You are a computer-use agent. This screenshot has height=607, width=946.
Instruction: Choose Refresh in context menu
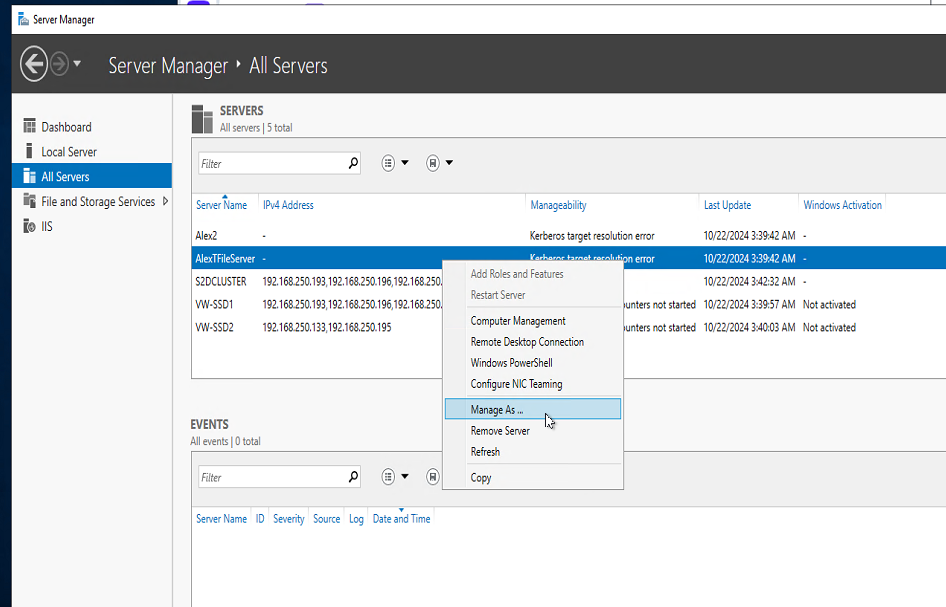point(533,452)
